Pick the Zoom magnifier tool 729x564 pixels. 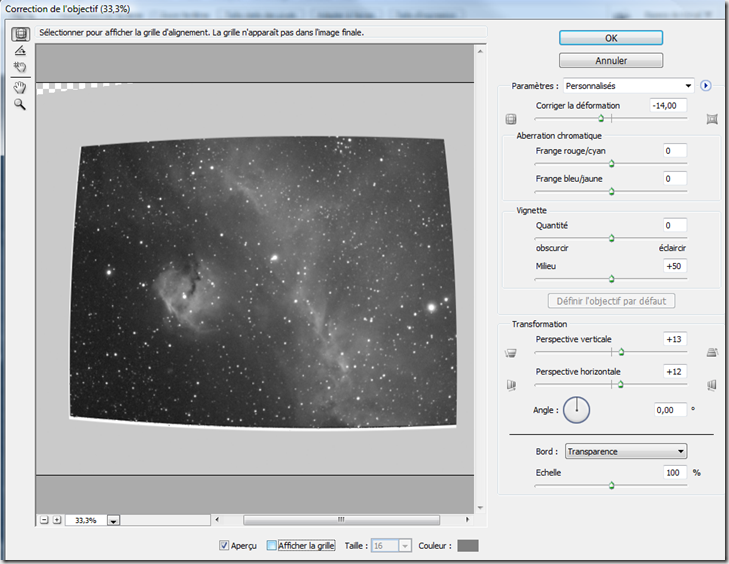point(19,104)
